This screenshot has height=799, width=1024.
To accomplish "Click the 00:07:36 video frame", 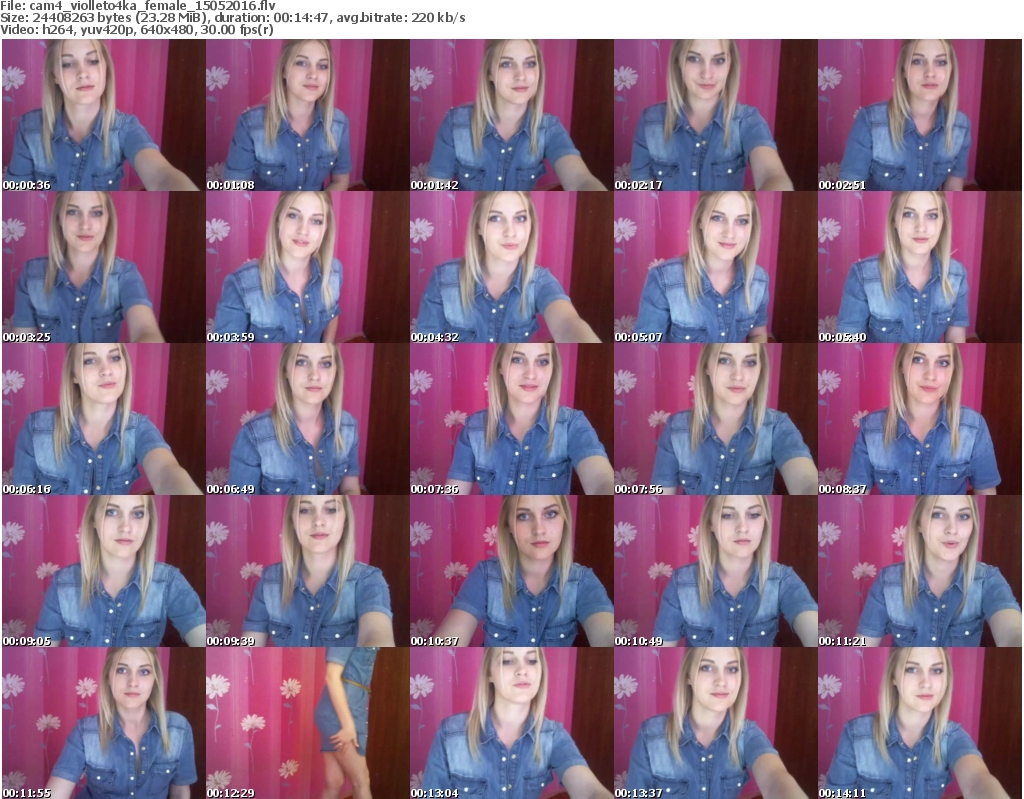I will (511, 419).
